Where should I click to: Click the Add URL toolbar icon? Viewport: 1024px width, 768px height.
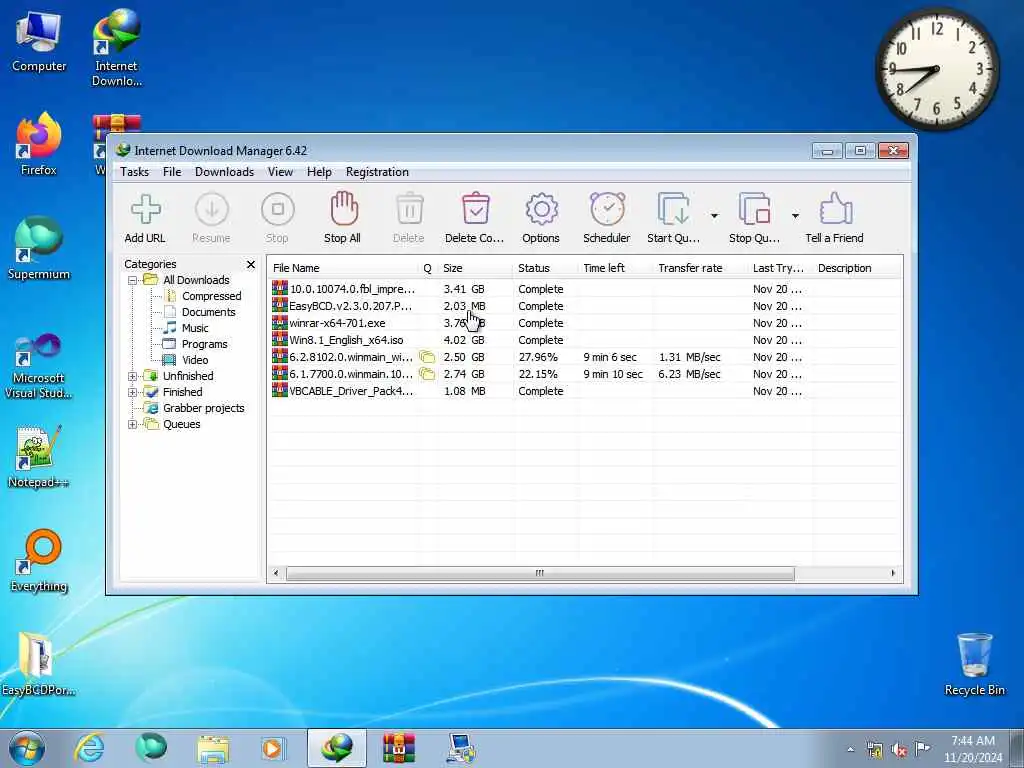pyautogui.click(x=145, y=210)
